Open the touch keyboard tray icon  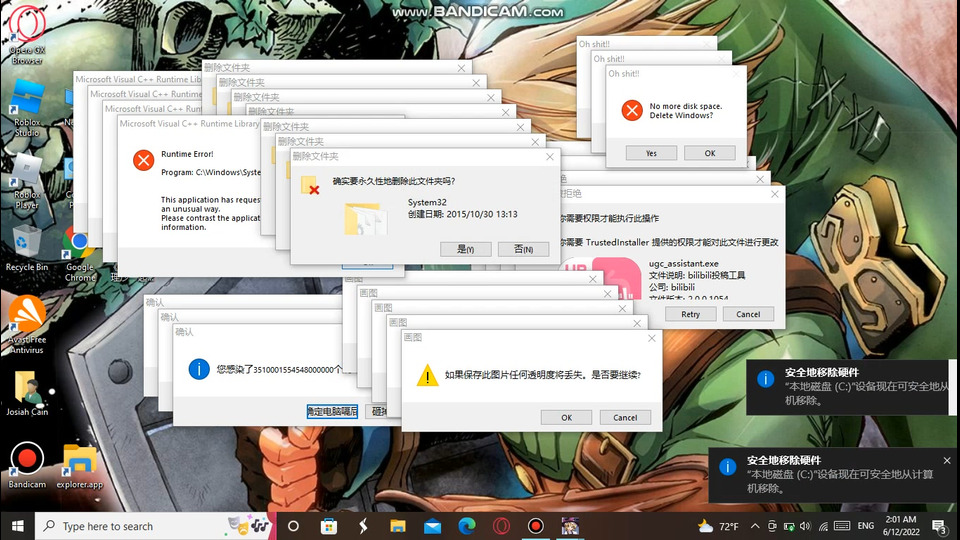(842, 526)
